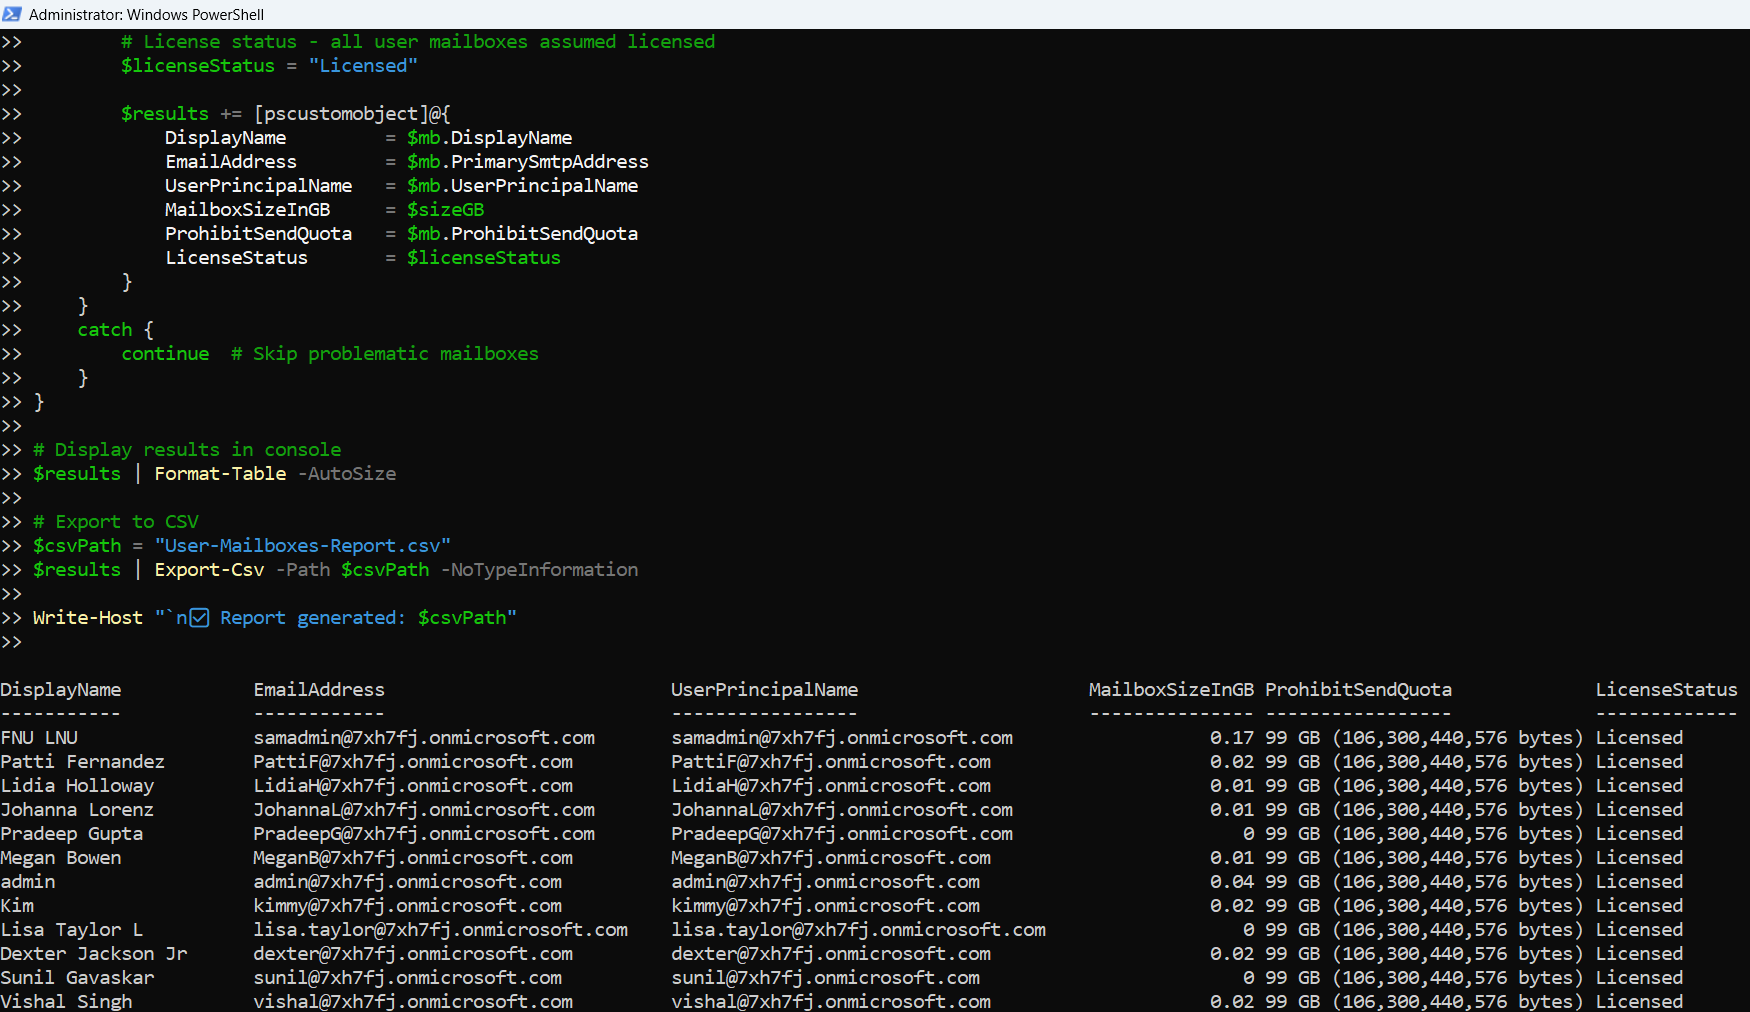Click the DisplayName column header in output
The height and width of the screenshot is (1012, 1750).
pyautogui.click(x=61, y=690)
